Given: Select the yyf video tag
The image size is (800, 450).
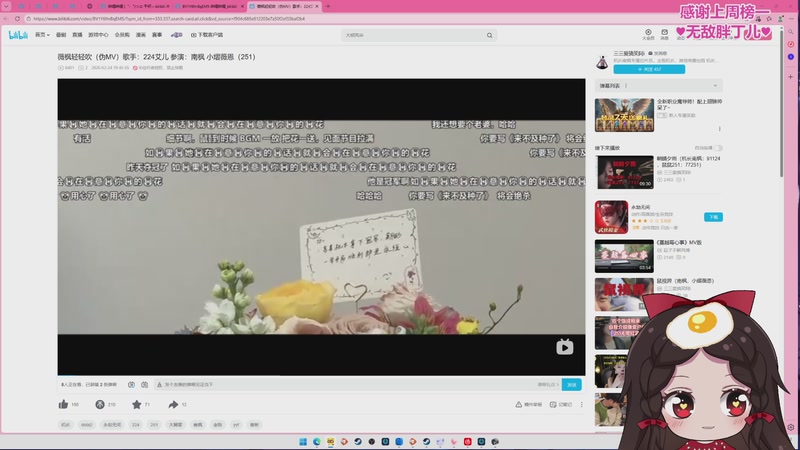Looking at the screenshot, I should coord(236,424).
